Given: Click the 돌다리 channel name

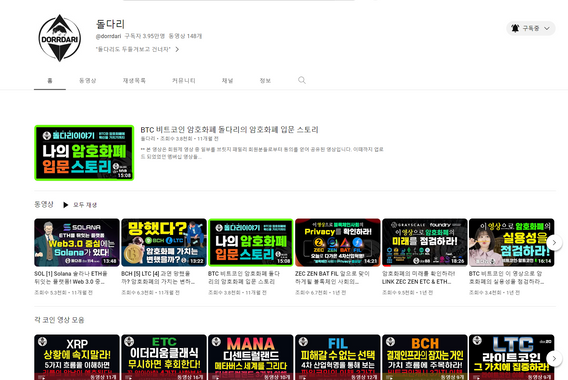Looking at the screenshot, I should 110,24.
